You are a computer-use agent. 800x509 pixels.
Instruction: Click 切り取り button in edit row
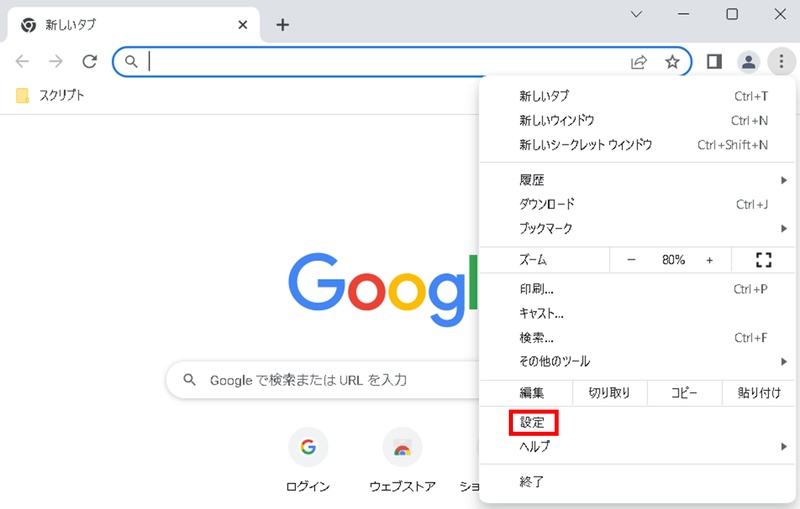click(x=610, y=393)
